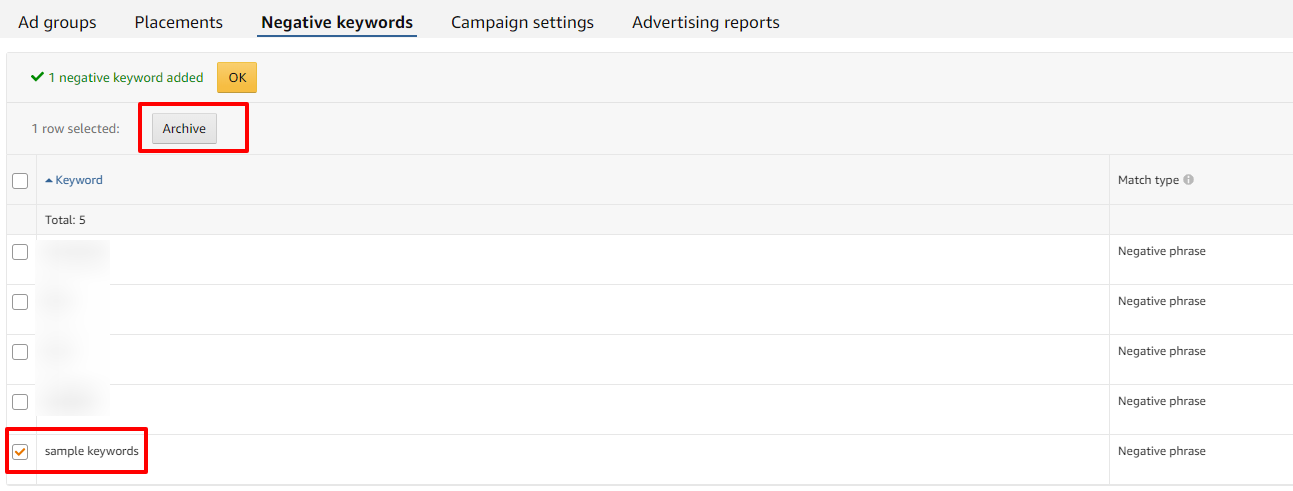Archive the selected negative keyword
Image resolution: width=1293 pixels, height=491 pixels.
click(184, 129)
